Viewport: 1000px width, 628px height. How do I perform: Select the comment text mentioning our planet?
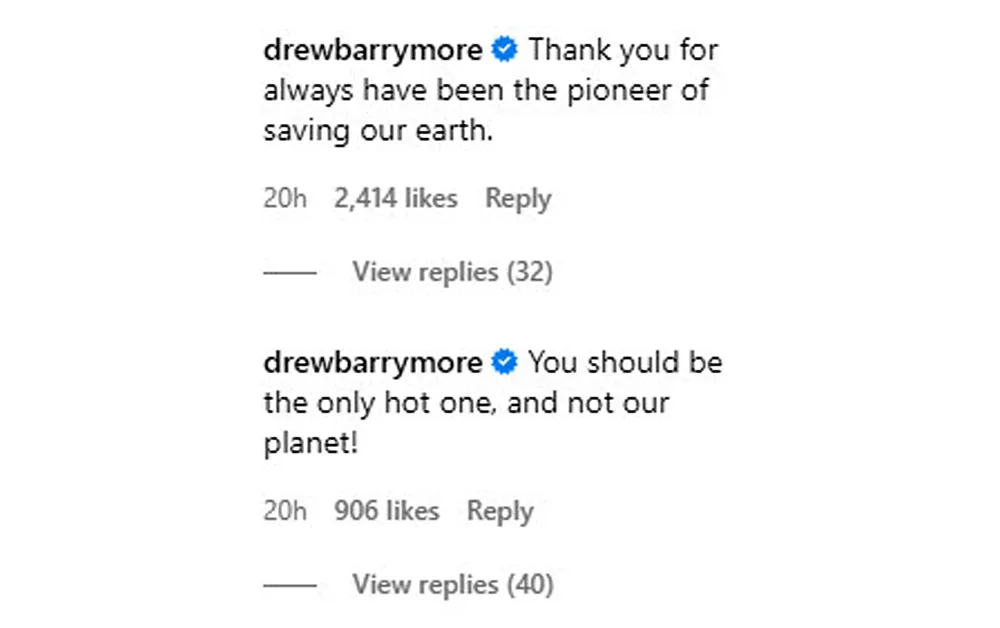point(465,403)
